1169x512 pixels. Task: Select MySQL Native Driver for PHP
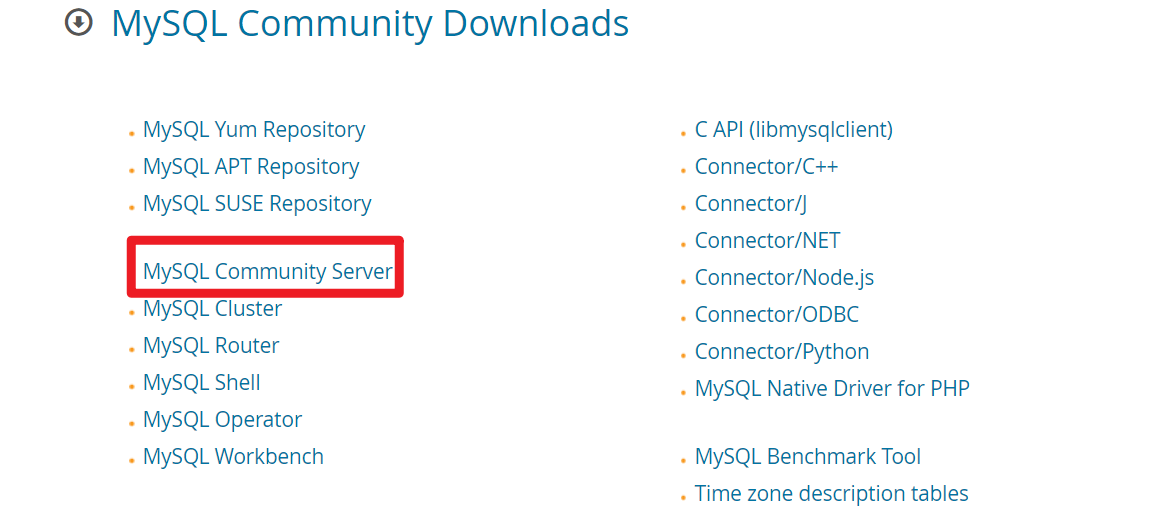[832, 389]
